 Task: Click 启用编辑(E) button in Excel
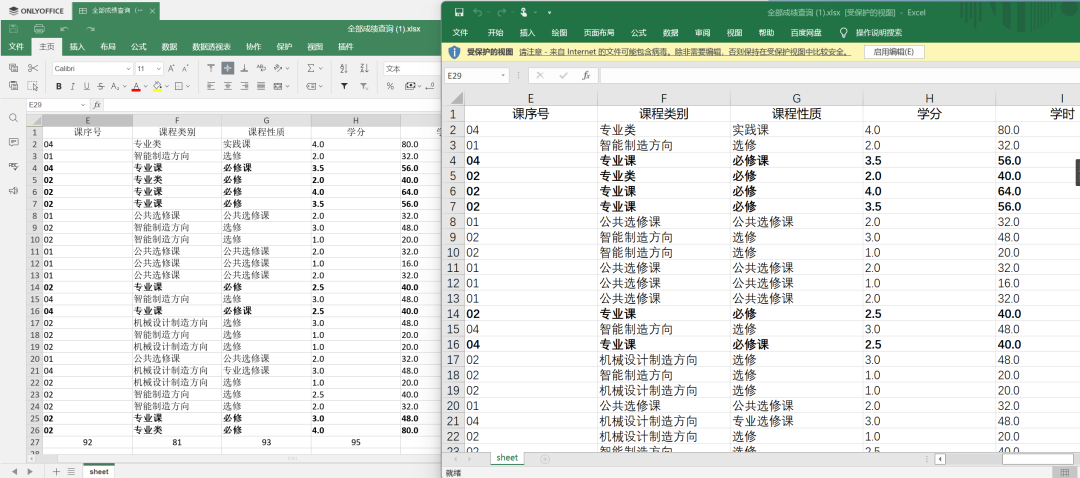(x=894, y=52)
